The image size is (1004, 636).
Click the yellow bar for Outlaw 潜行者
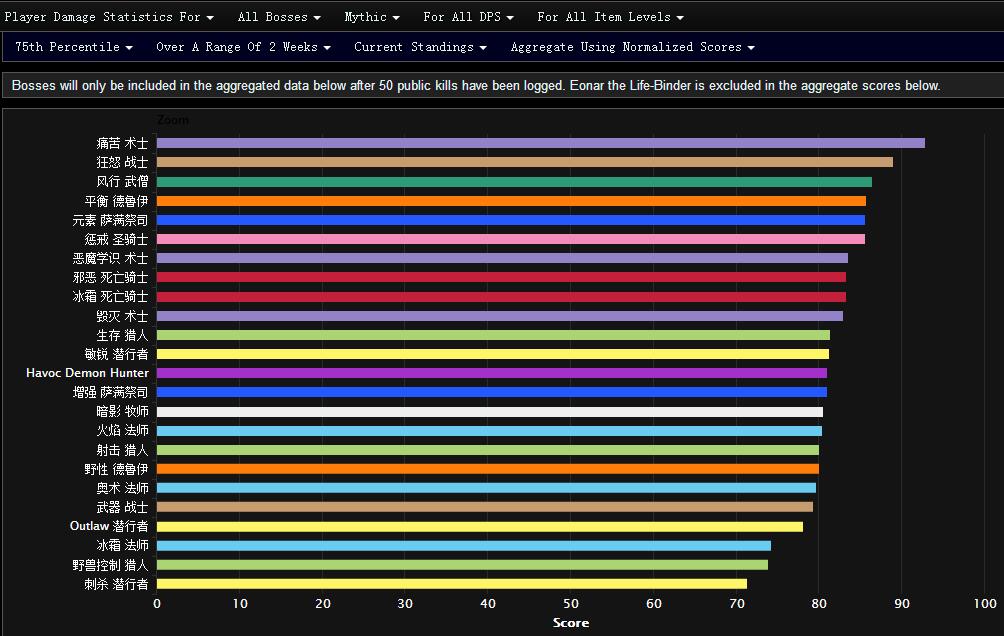[480, 526]
